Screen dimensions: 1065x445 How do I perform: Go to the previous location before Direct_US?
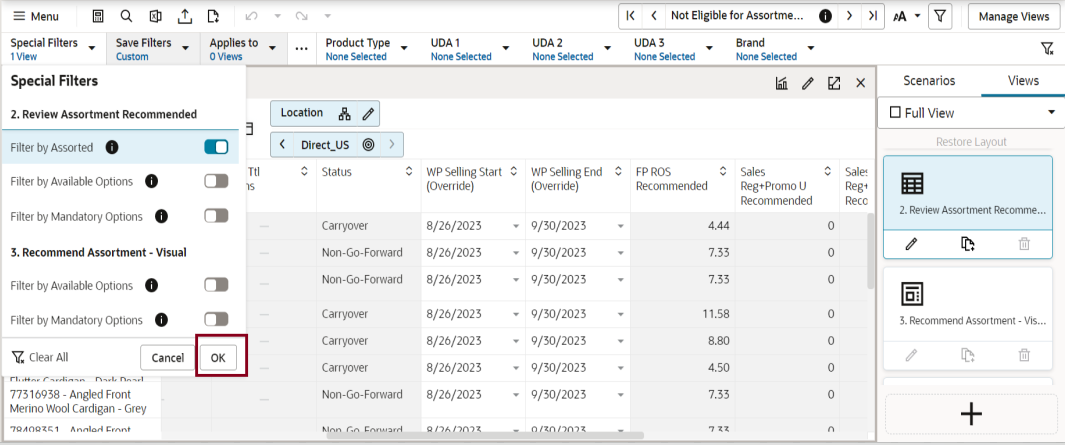282,145
